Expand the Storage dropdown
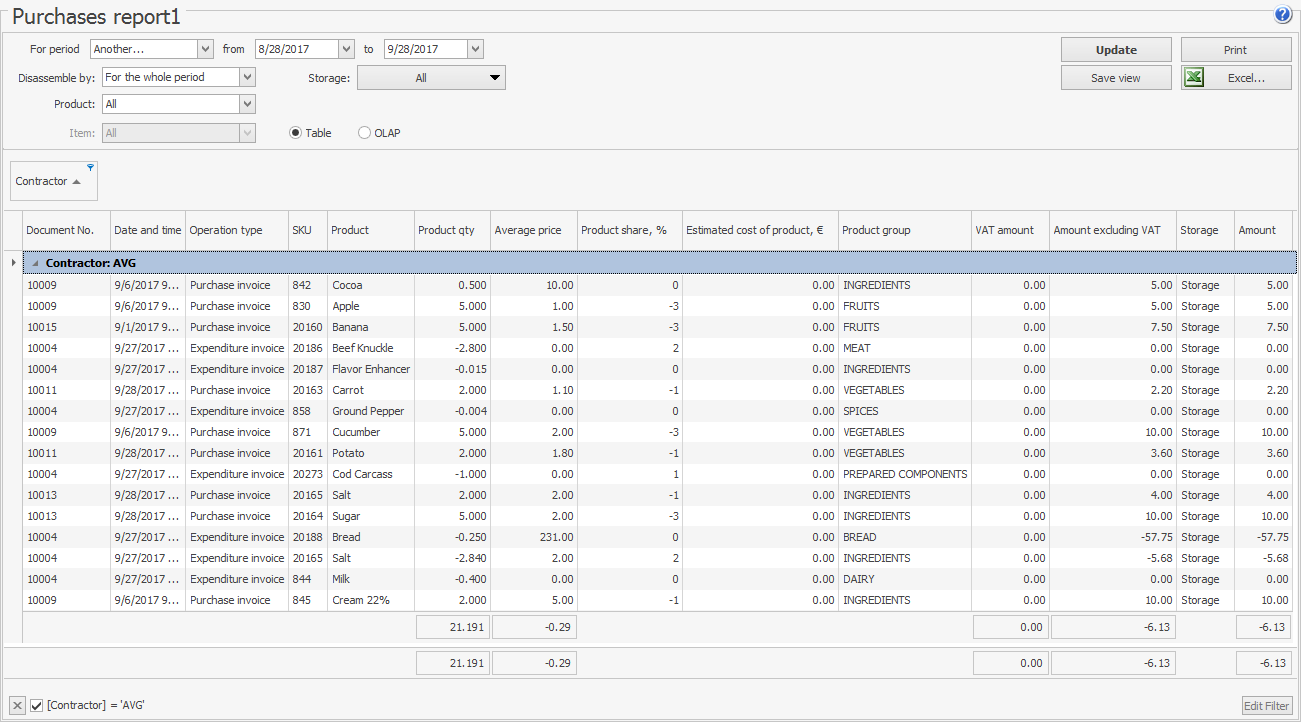Image resolution: width=1301 pixels, height=722 pixels. tap(494, 78)
